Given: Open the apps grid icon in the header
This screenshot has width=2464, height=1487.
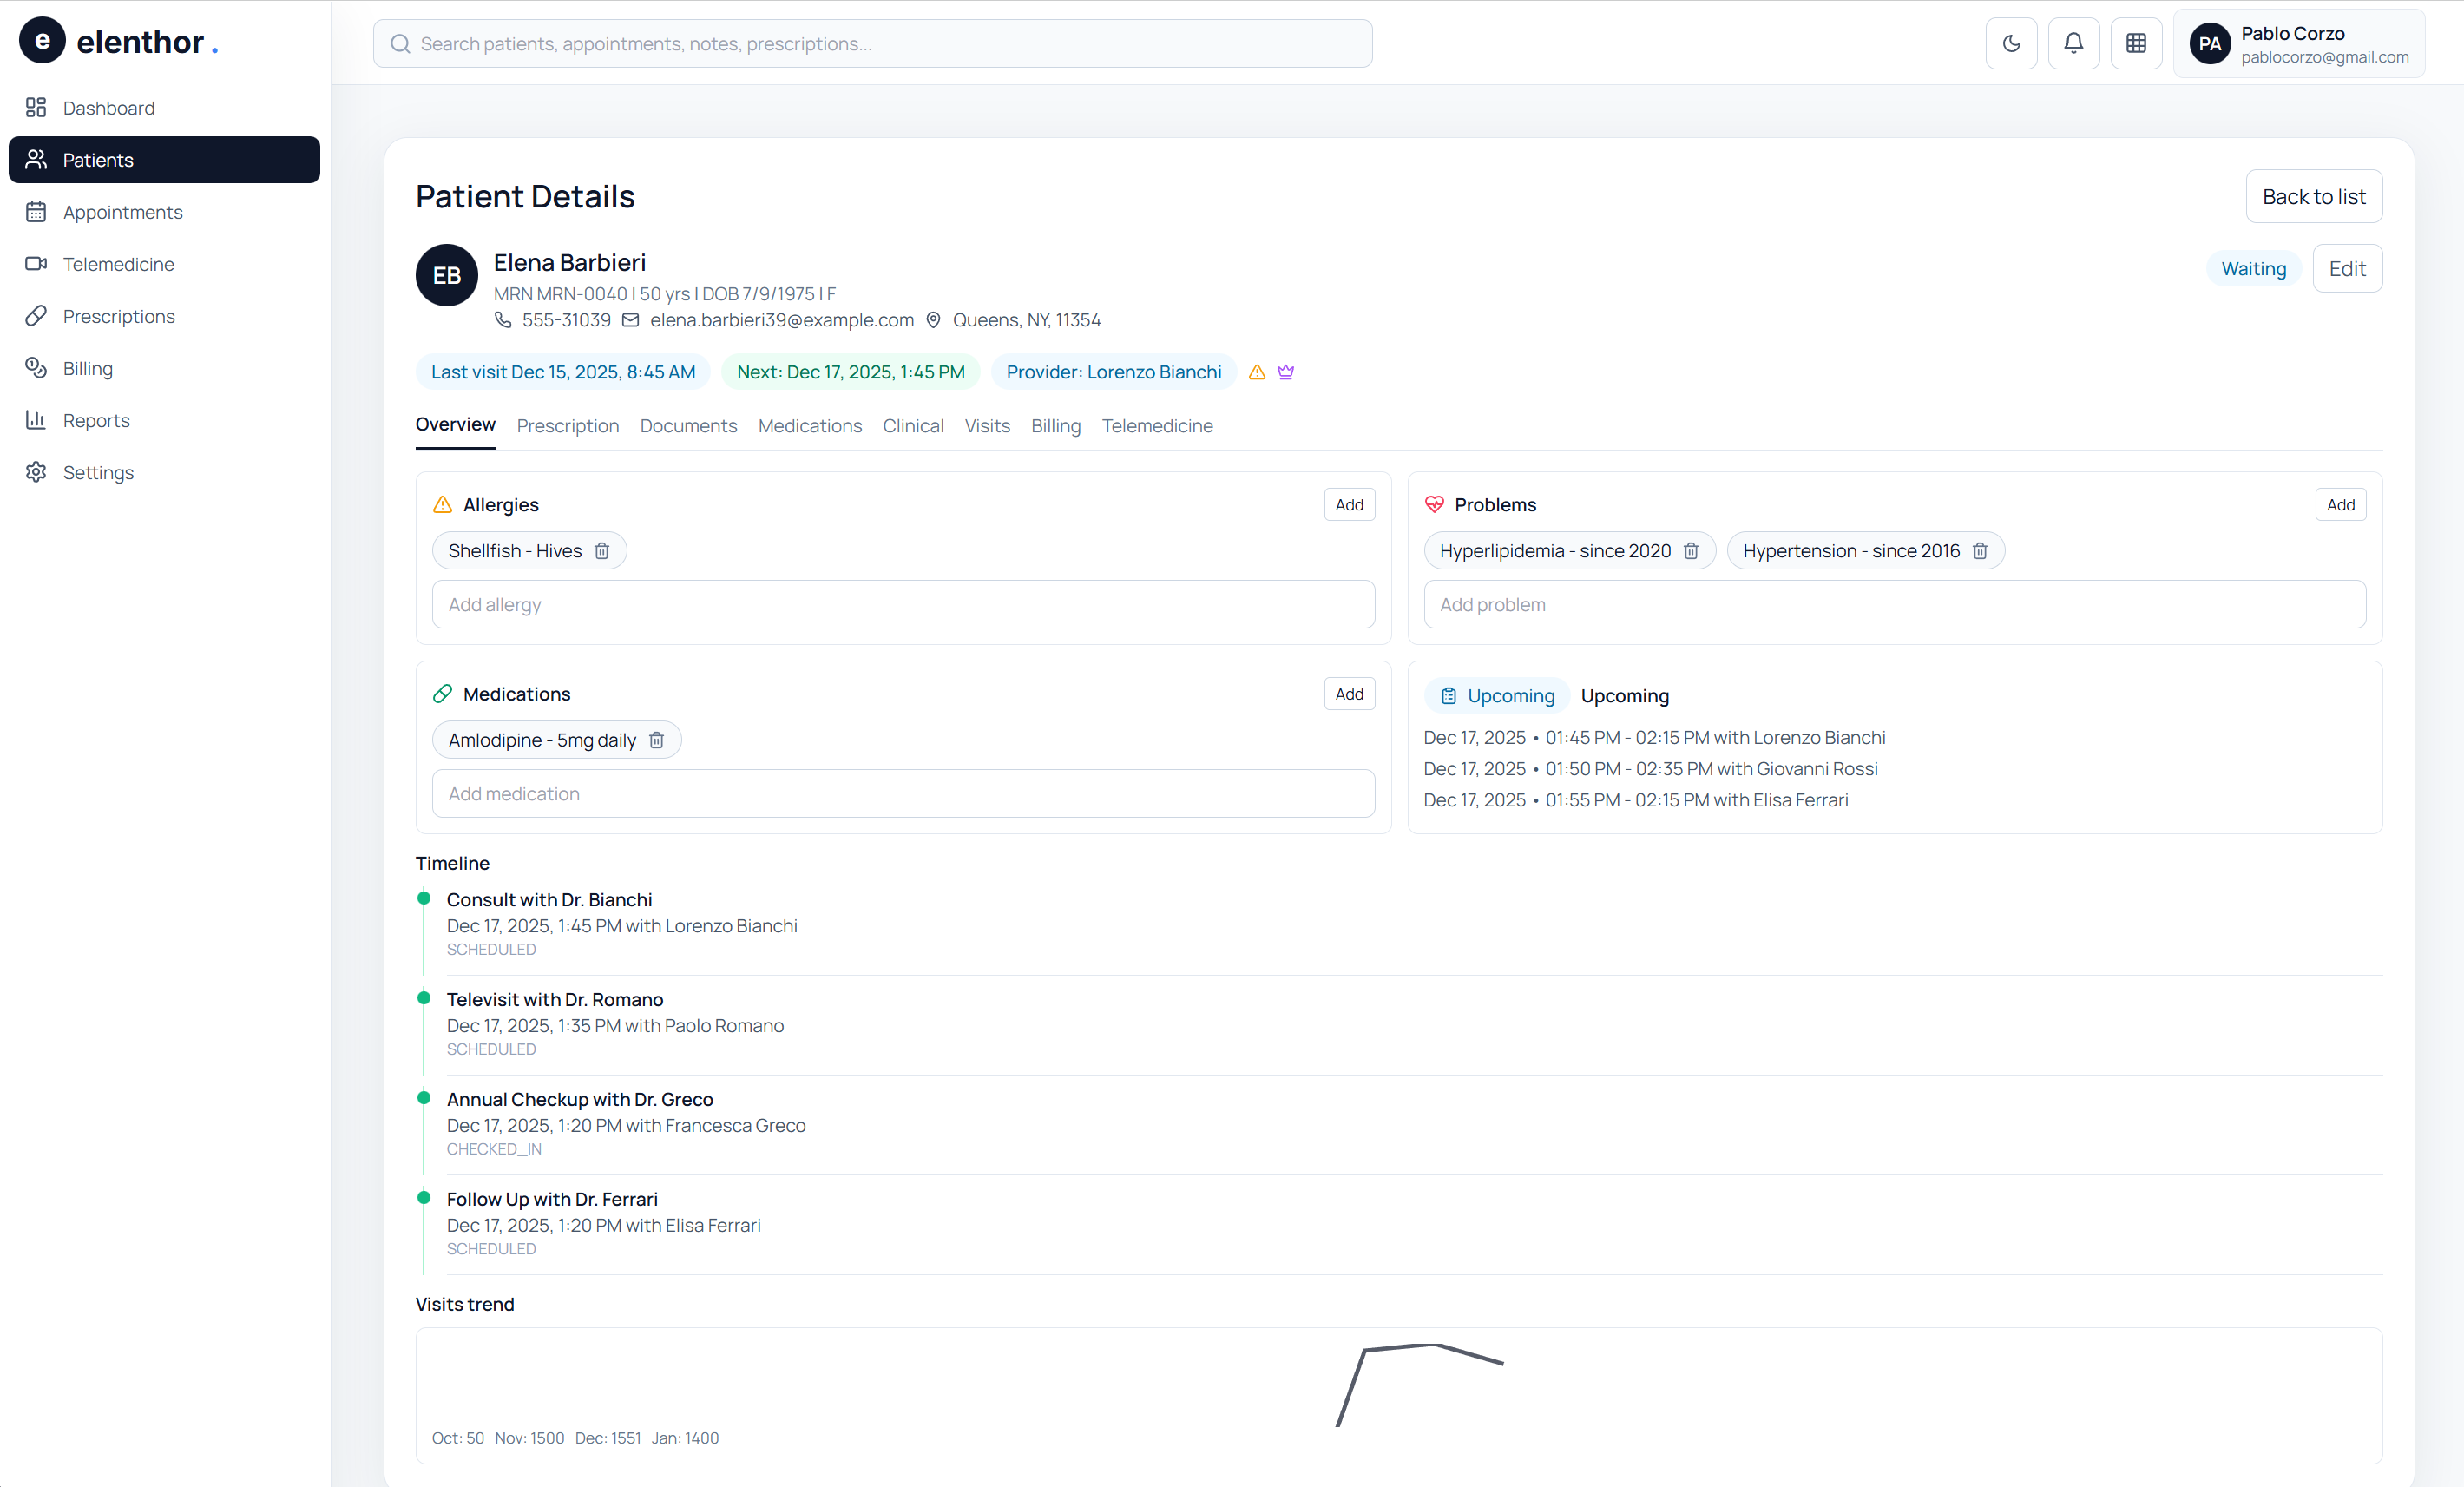Looking at the screenshot, I should 2136,43.
